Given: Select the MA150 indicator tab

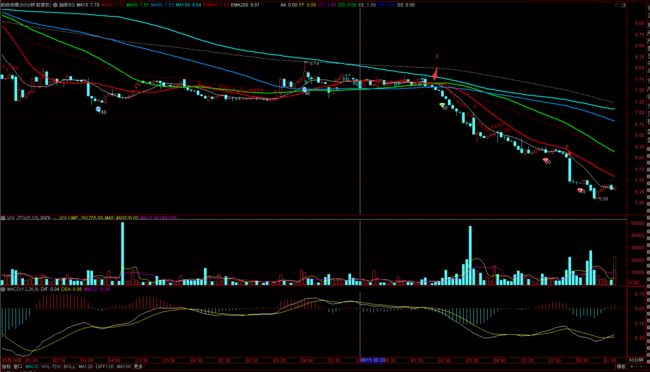Looking at the screenshot, I should click(124, 367).
